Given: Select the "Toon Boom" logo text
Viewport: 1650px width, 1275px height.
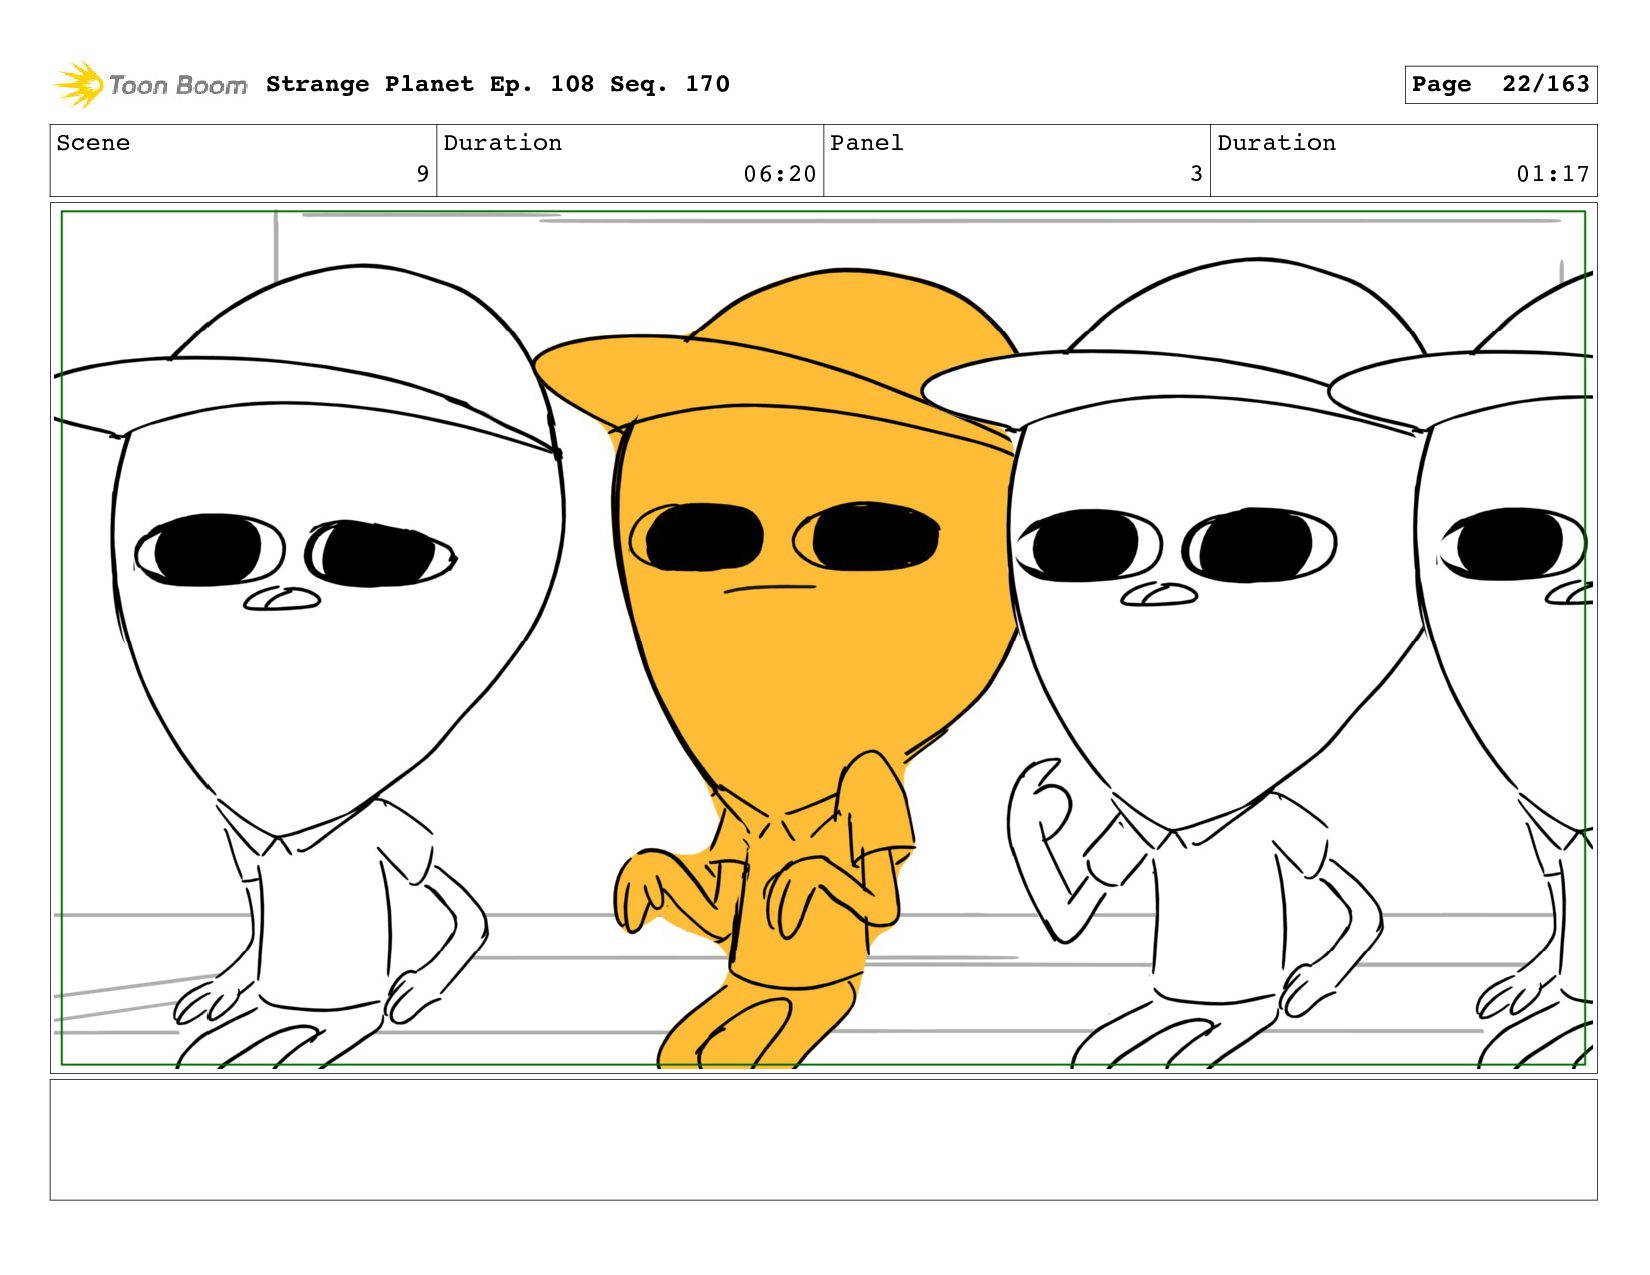Looking at the screenshot, I should coord(178,85).
